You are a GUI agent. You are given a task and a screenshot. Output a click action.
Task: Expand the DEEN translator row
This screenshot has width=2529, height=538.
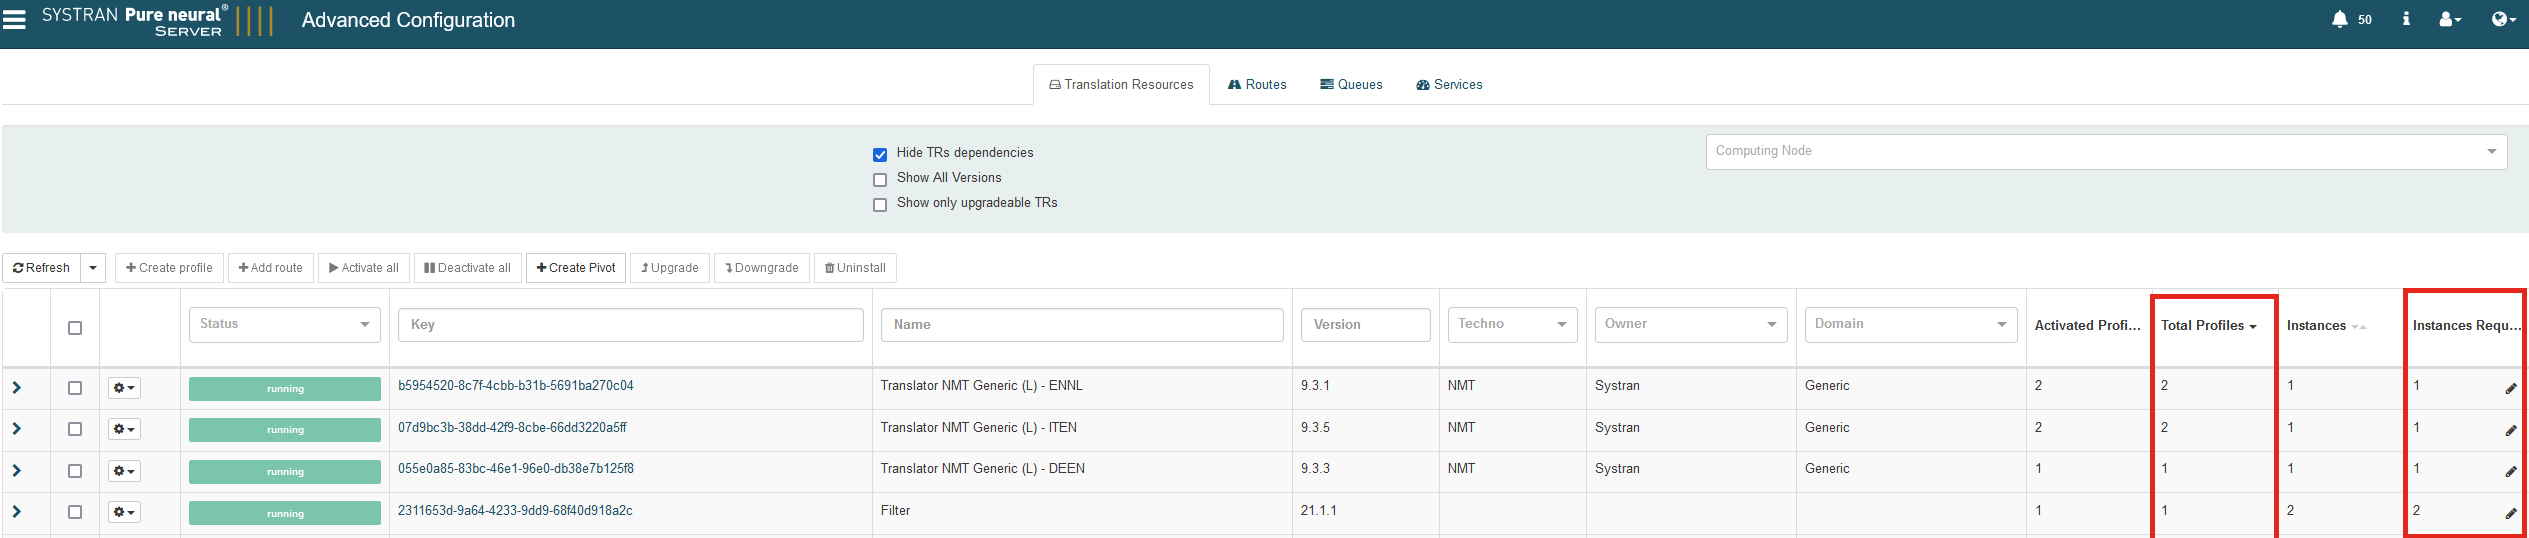(x=17, y=470)
